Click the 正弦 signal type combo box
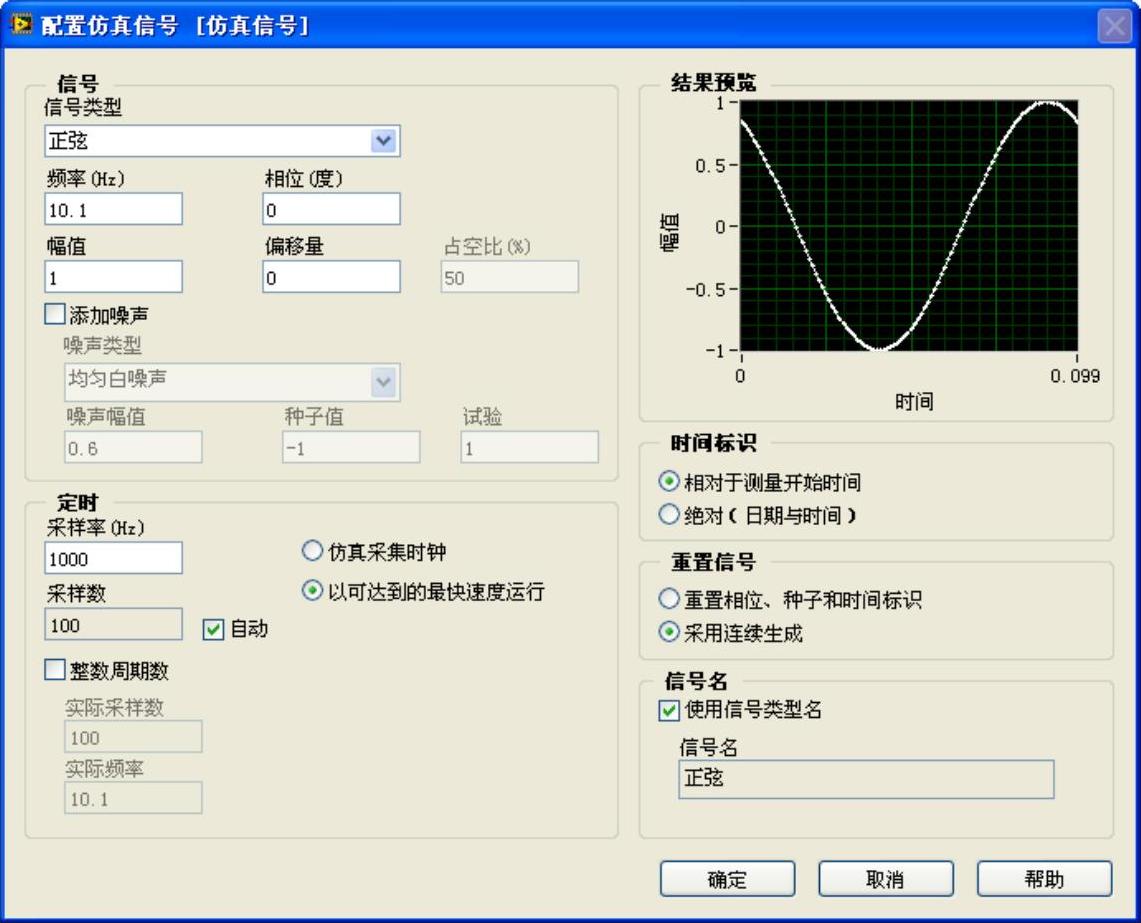 click(222, 140)
